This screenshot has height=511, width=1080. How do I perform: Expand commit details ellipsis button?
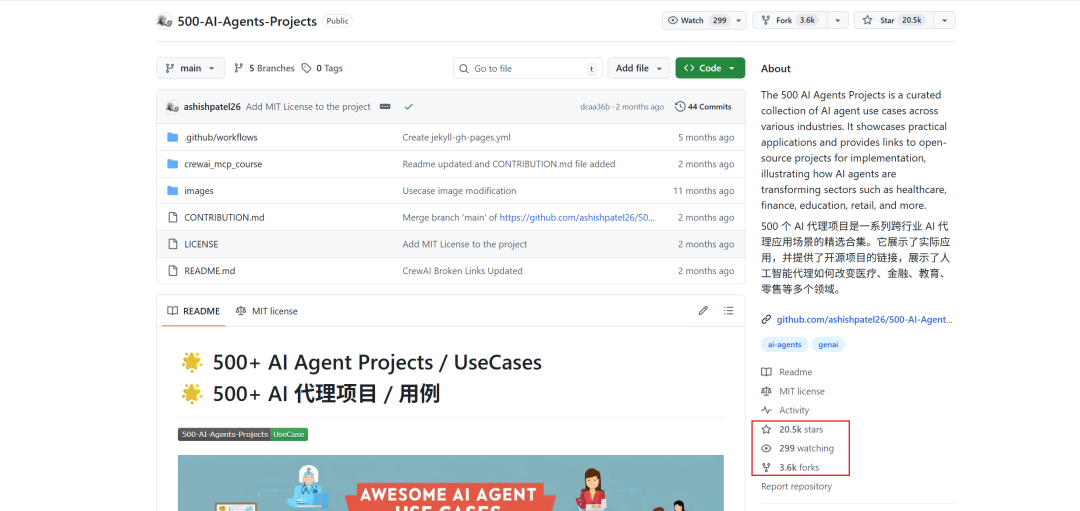click(x=385, y=107)
